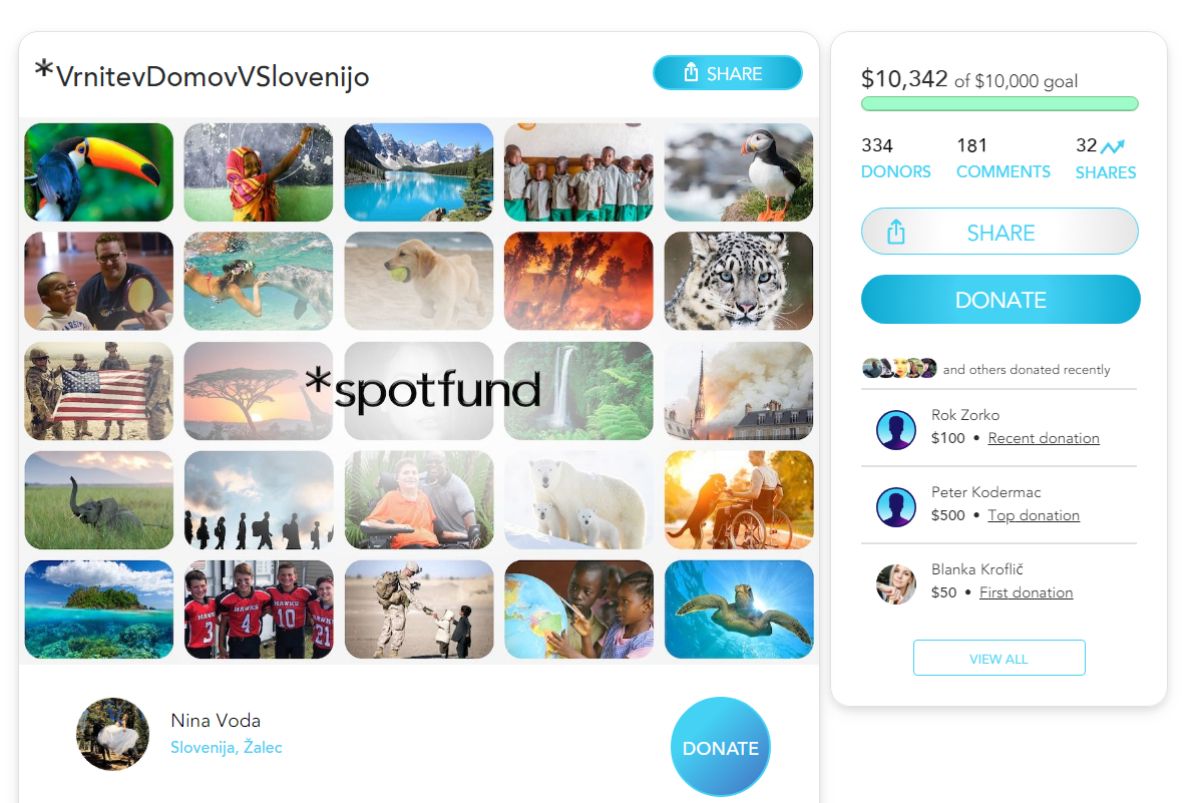Click the blue DONATE button in the sidebar
This screenshot has width=1200, height=803.
1000,300
